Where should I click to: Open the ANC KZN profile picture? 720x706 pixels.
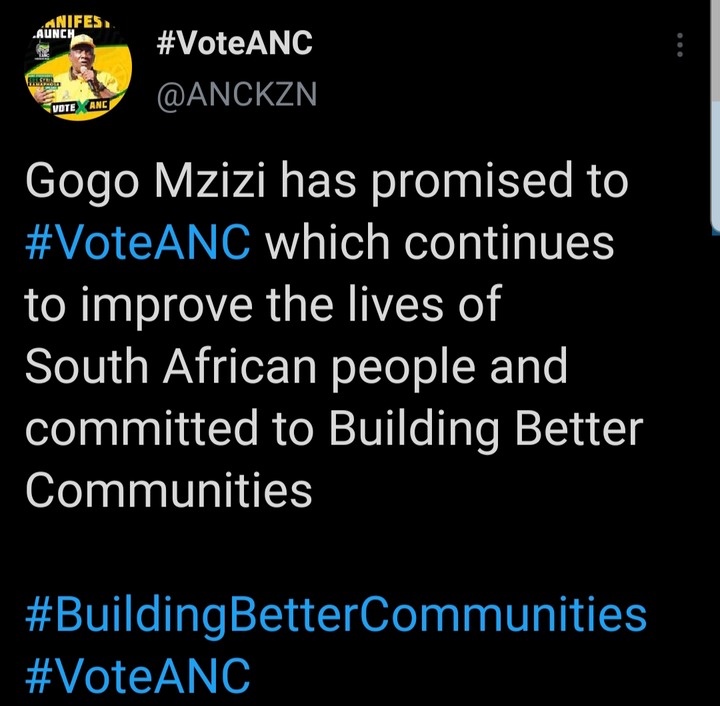pos(78,69)
